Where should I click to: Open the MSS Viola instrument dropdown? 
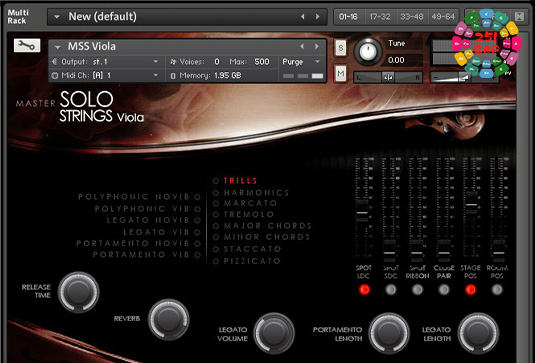(x=58, y=47)
